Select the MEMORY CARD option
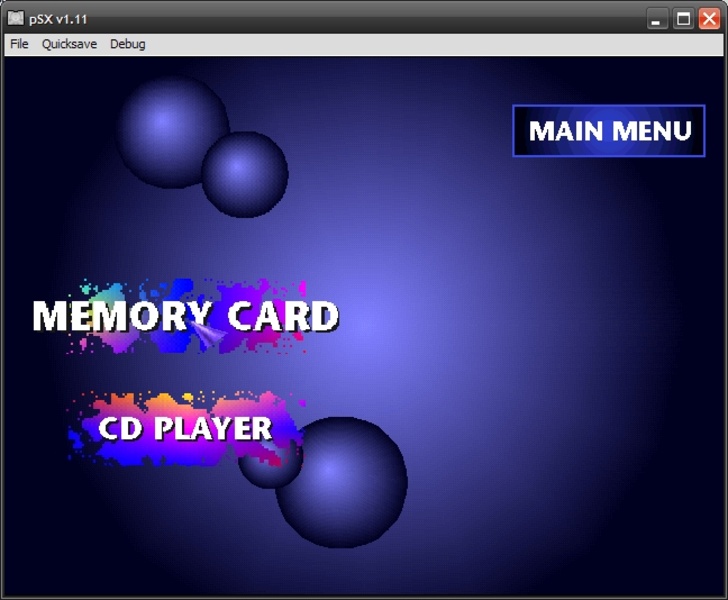 pos(185,316)
